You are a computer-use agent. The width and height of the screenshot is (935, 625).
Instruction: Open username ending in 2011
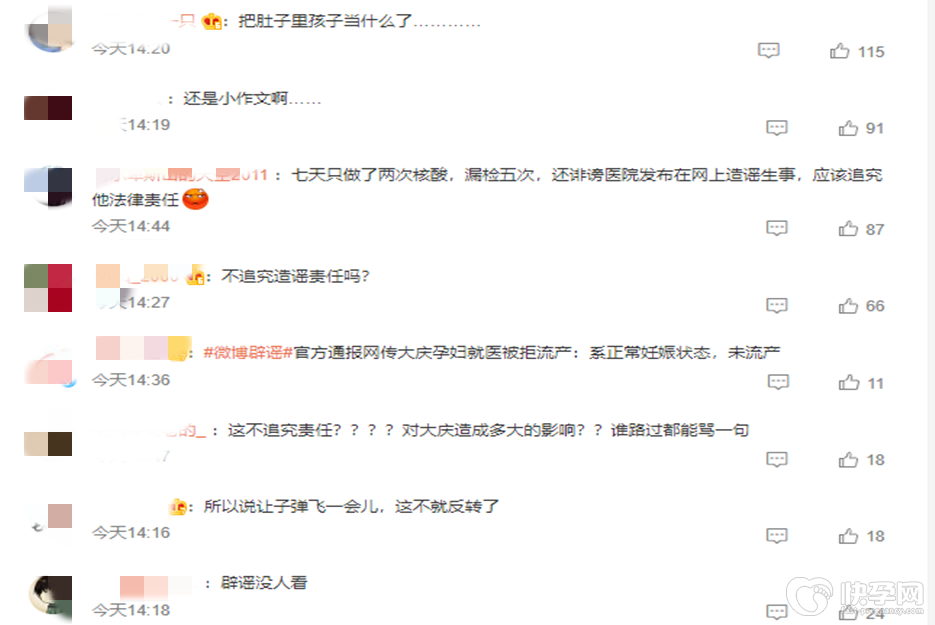[181, 175]
